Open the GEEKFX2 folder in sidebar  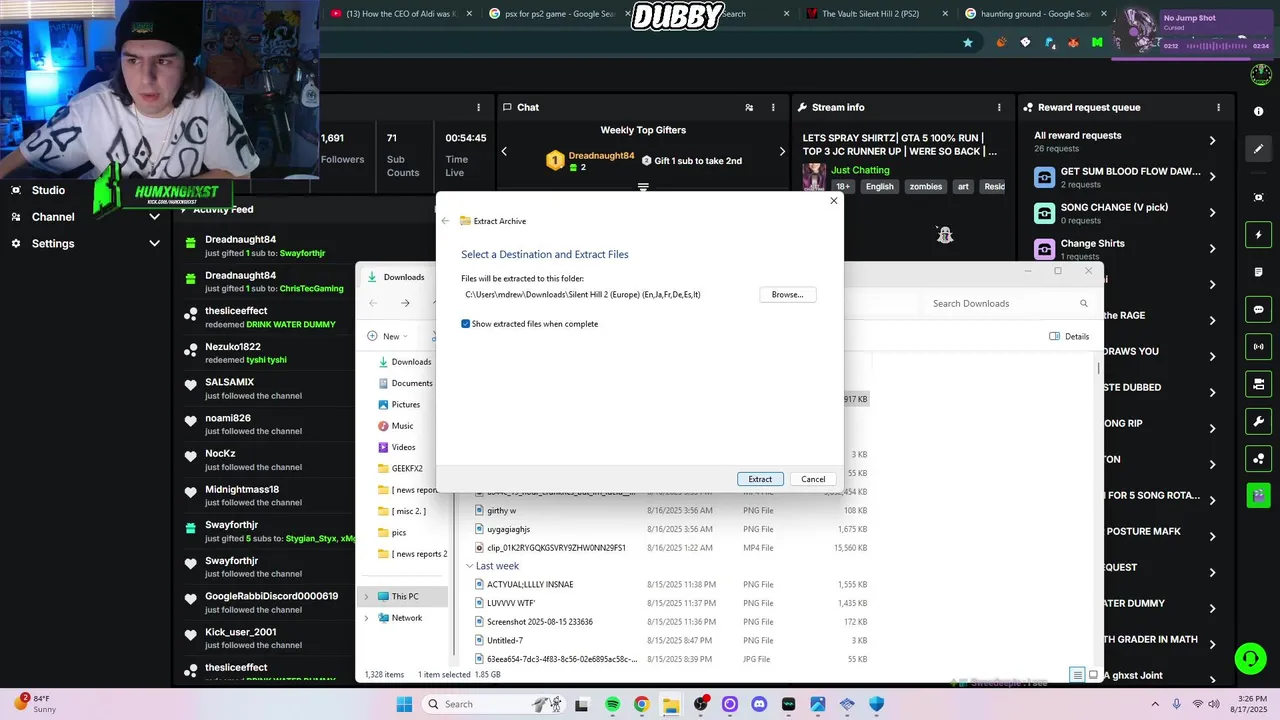click(x=400, y=468)
